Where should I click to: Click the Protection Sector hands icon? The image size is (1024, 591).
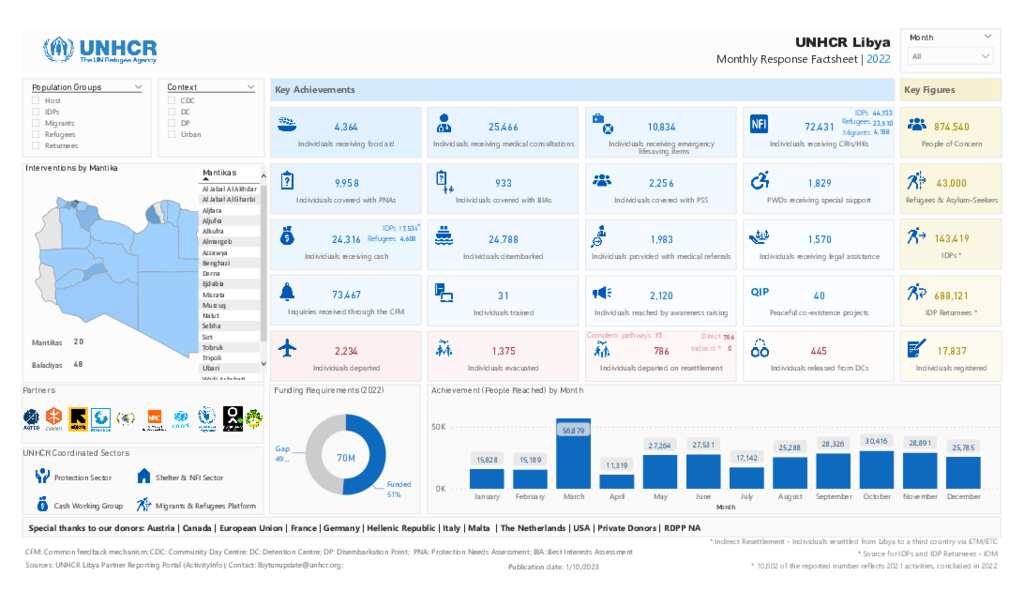coord(42,475)
